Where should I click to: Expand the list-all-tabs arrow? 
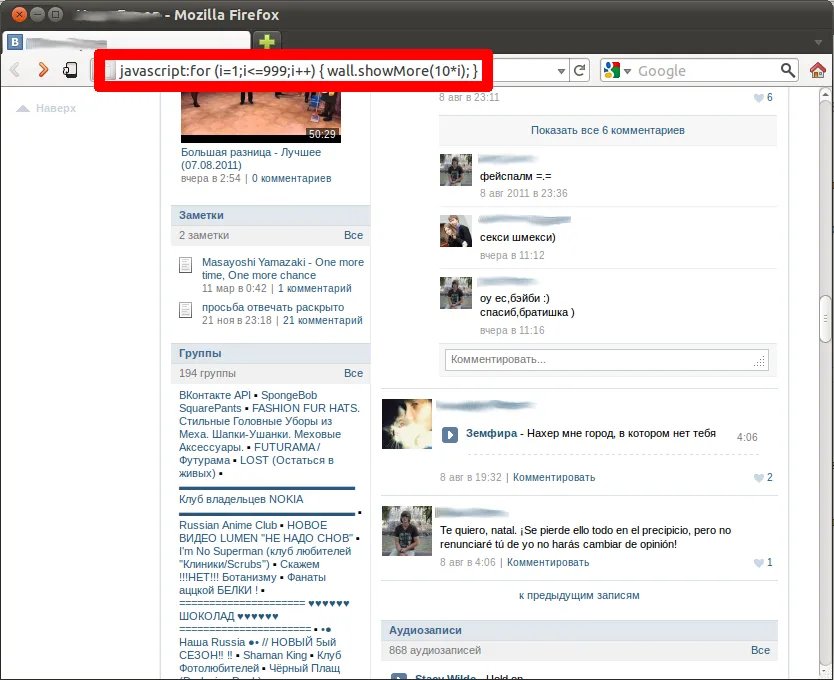click(818, 42)
